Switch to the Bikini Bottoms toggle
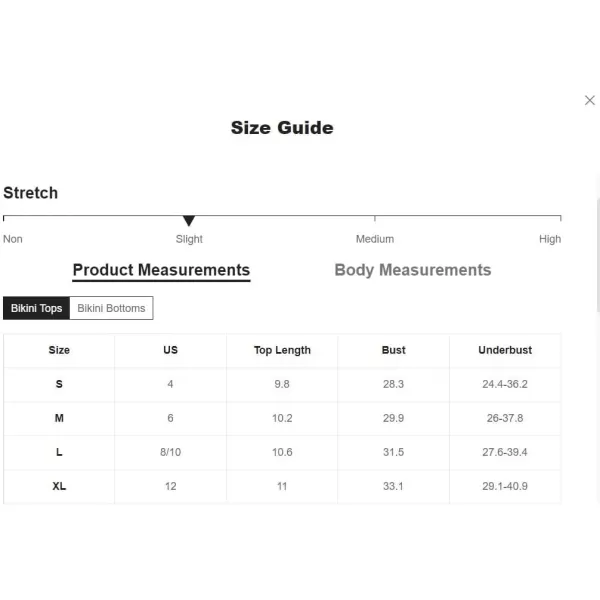This screenshot has height=600, width=600. pyautogui.click(x=111, y=308)
